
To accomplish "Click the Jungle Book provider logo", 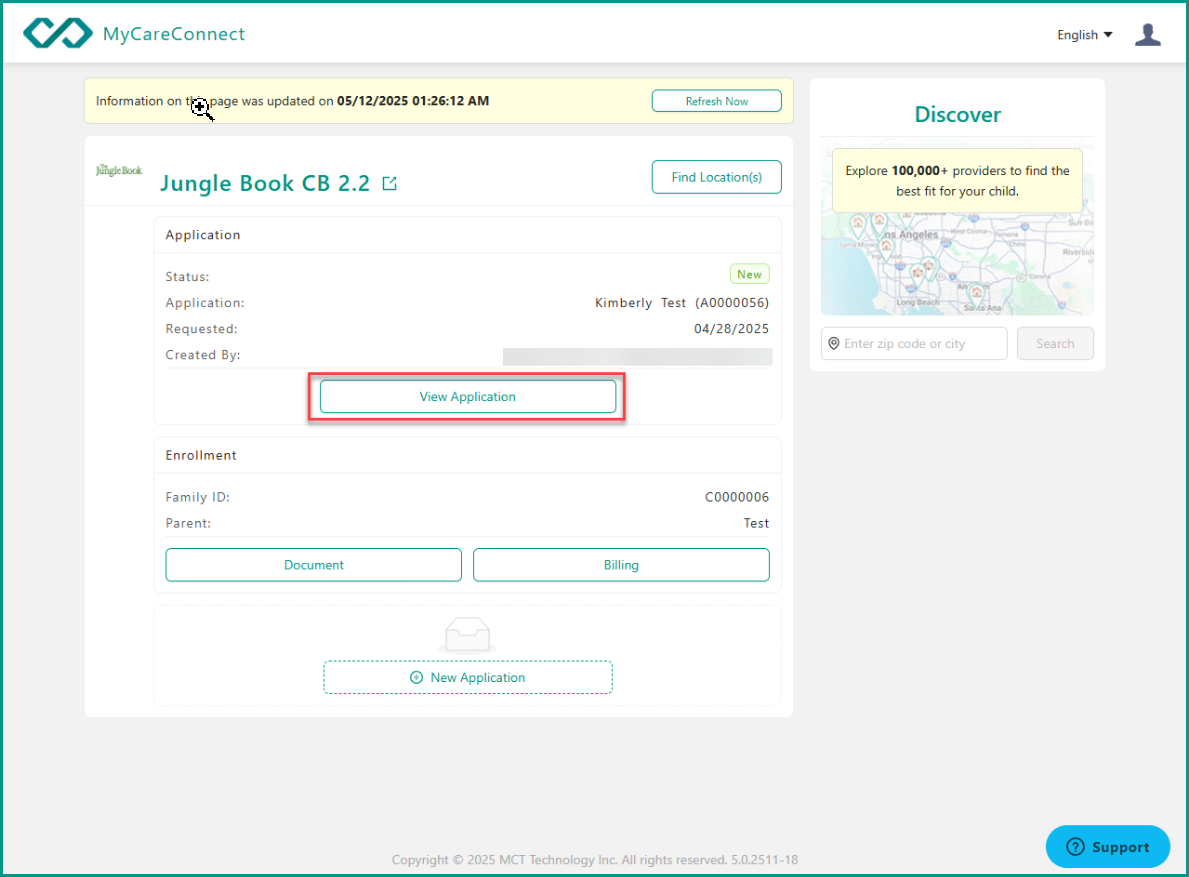I will click(119, 170).
